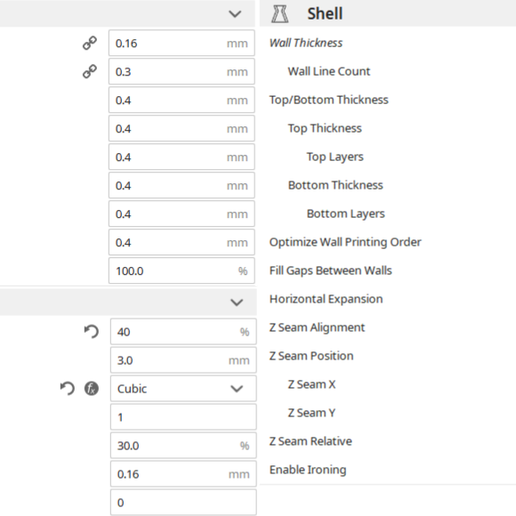Edit the 40 % value field
Image resolution: width=516 pixels, height=516 pixels.
coord(183,332)
